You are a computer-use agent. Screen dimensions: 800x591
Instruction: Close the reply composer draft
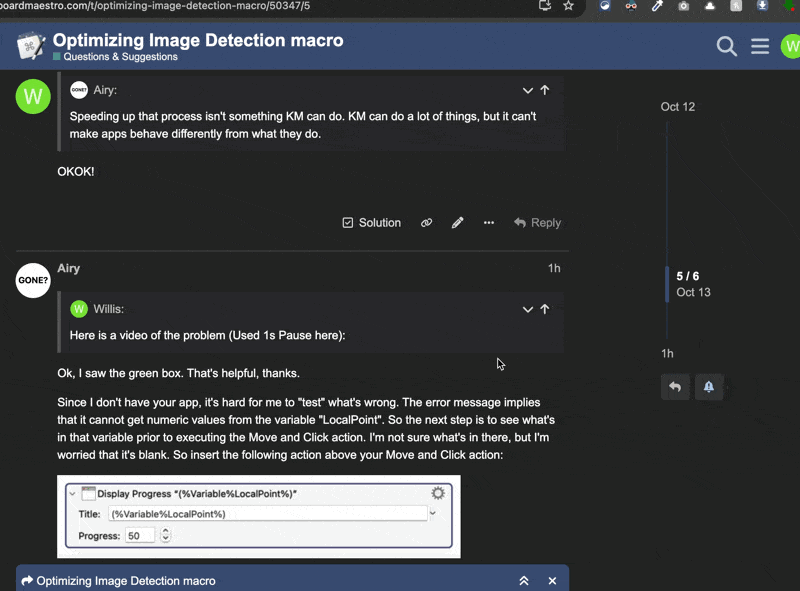click(552, 581)
